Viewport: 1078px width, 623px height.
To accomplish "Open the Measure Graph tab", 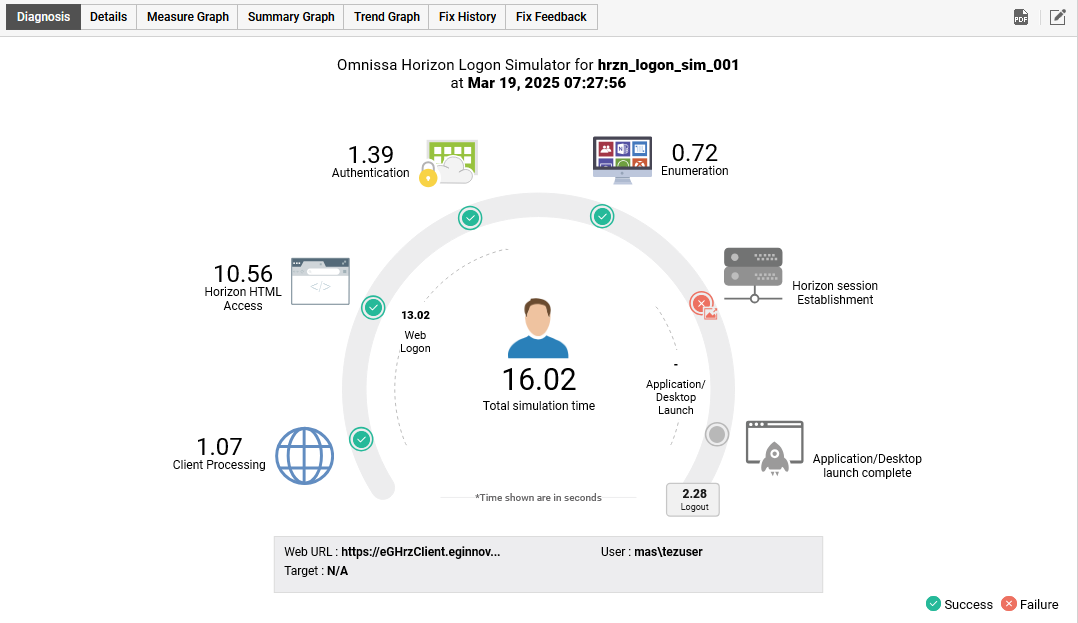I will pos(188,17).
